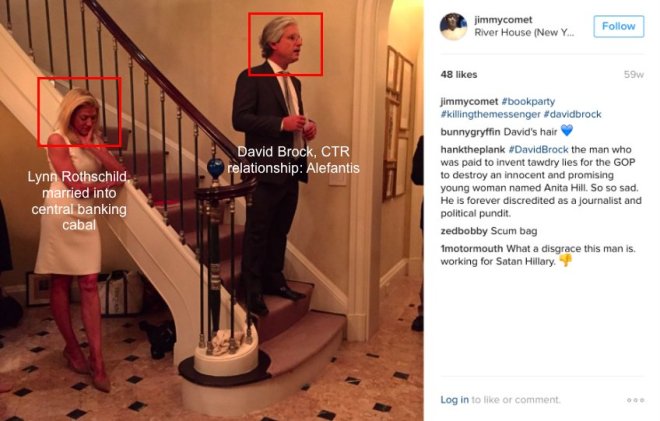The height and width of the screenshot is (421, 660).
Task: Open the #DavidBrock hashtag in hanktheplank's comment
Action: click(x=538, y=149)
